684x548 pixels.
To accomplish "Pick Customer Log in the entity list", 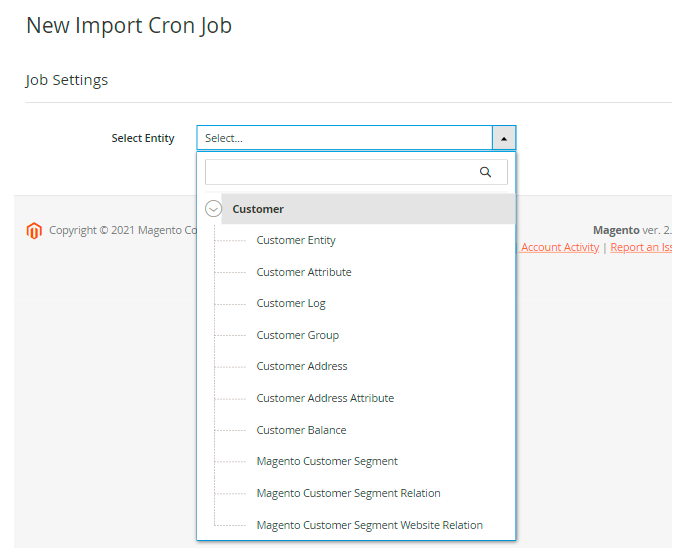I will click(291, 303).
